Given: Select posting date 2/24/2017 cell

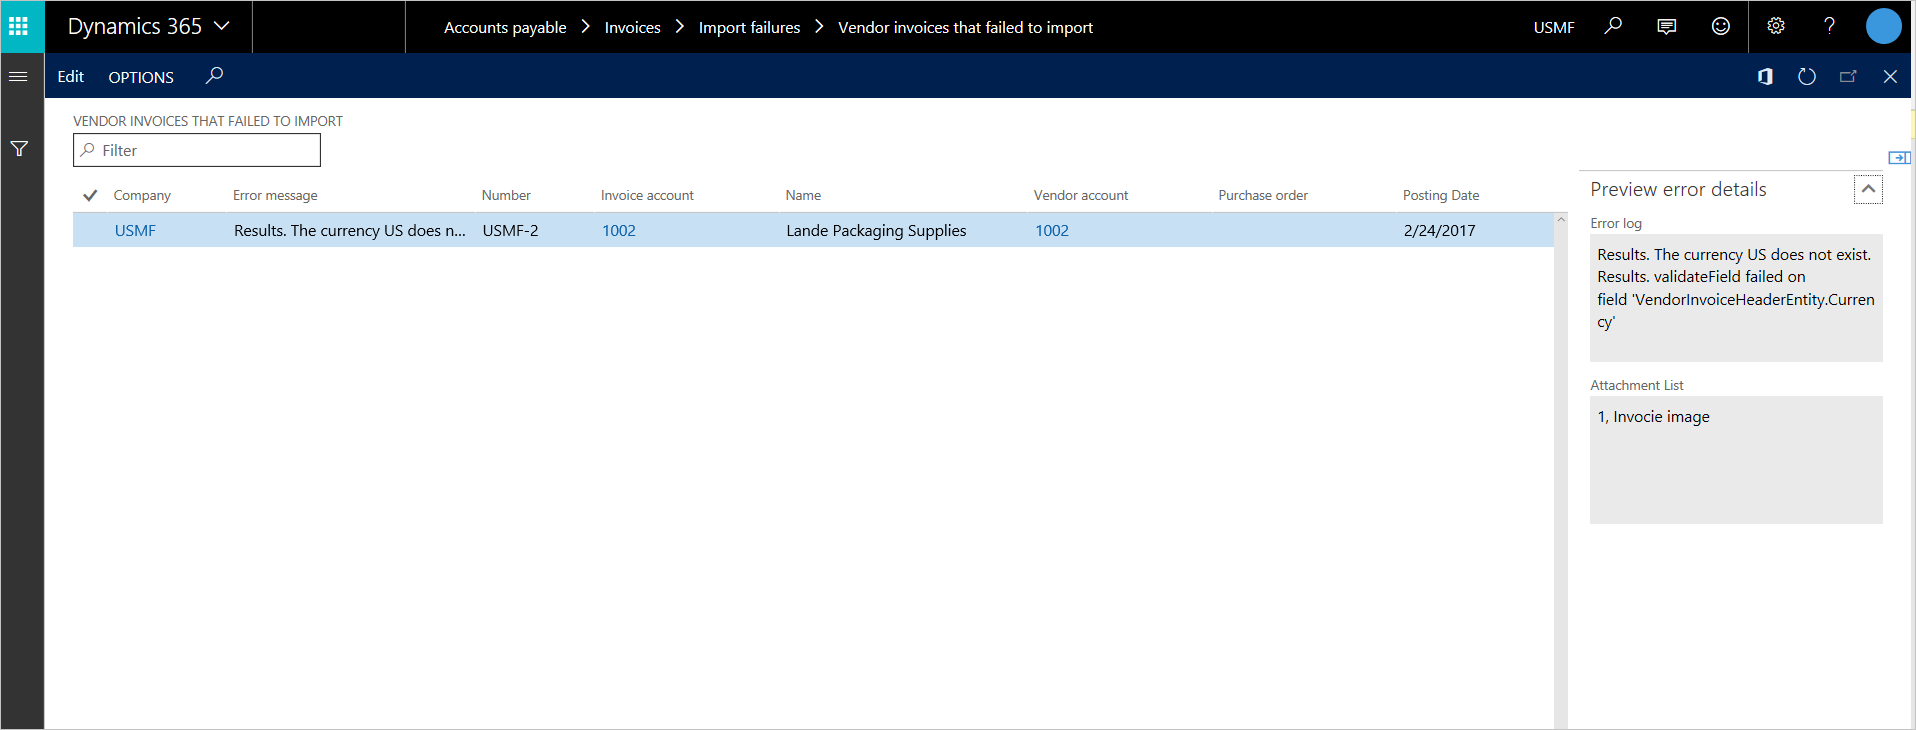Looking at the screenshot, I should (x=1439, y=230).
